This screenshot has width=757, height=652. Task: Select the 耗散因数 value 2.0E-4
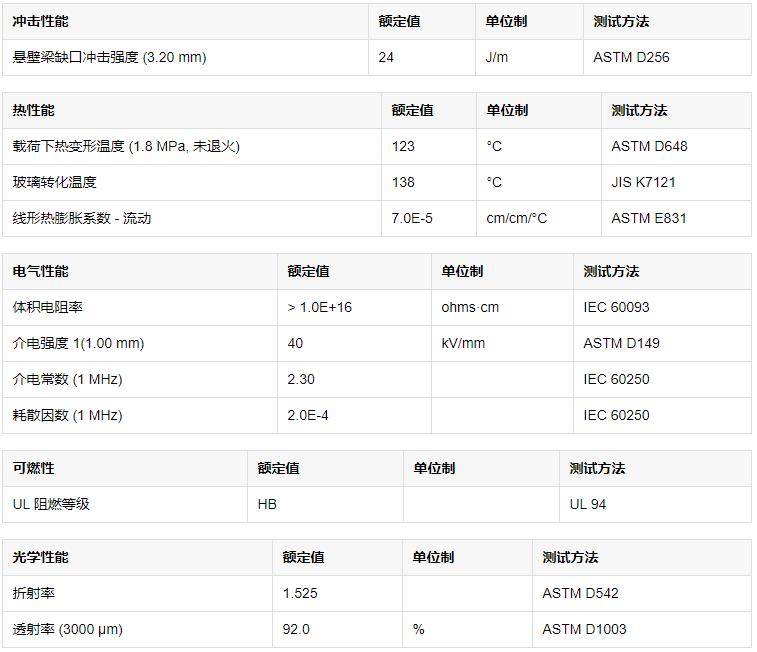(x=308, y=415)
